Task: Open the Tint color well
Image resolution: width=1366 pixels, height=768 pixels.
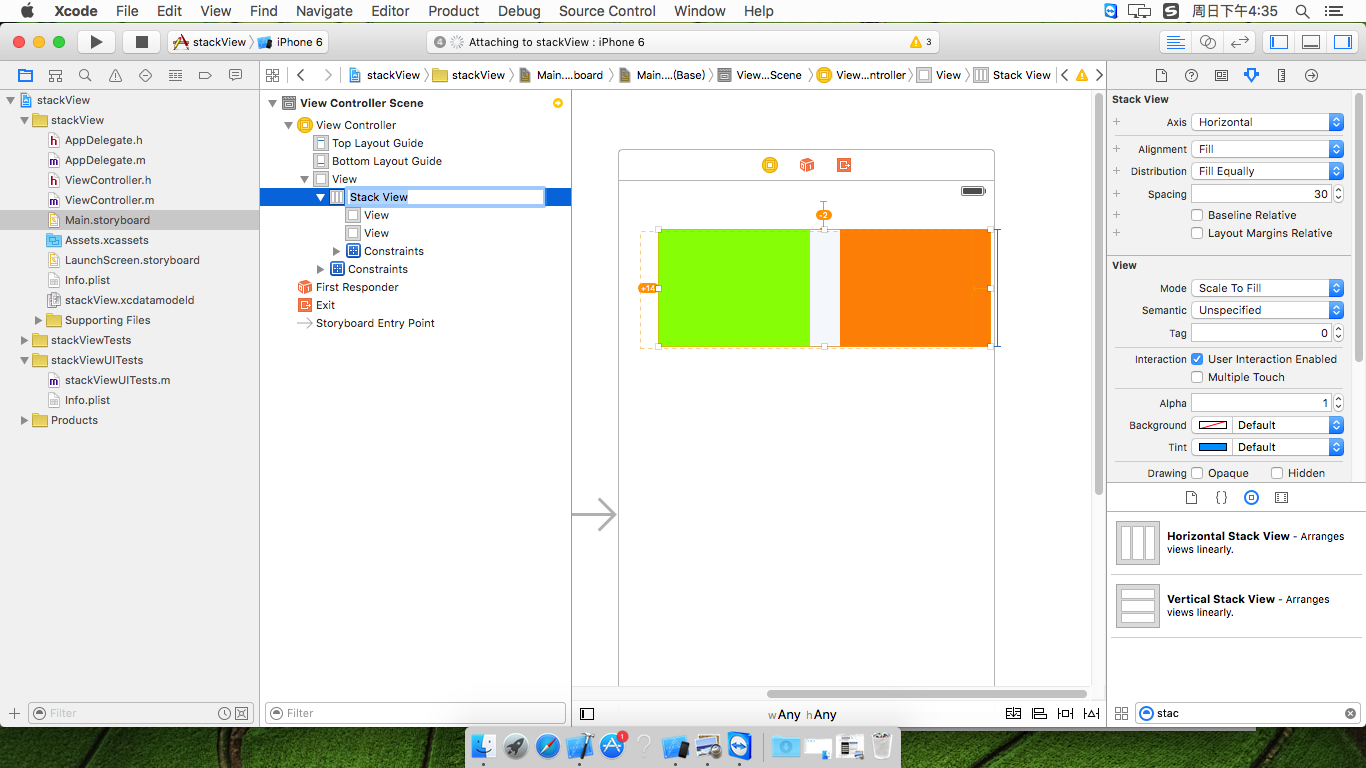Action: (1212, 447)
